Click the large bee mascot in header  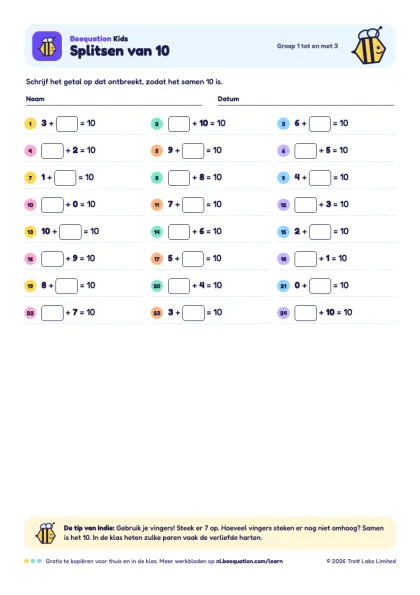pyautogui.click(x=369, y=46)
